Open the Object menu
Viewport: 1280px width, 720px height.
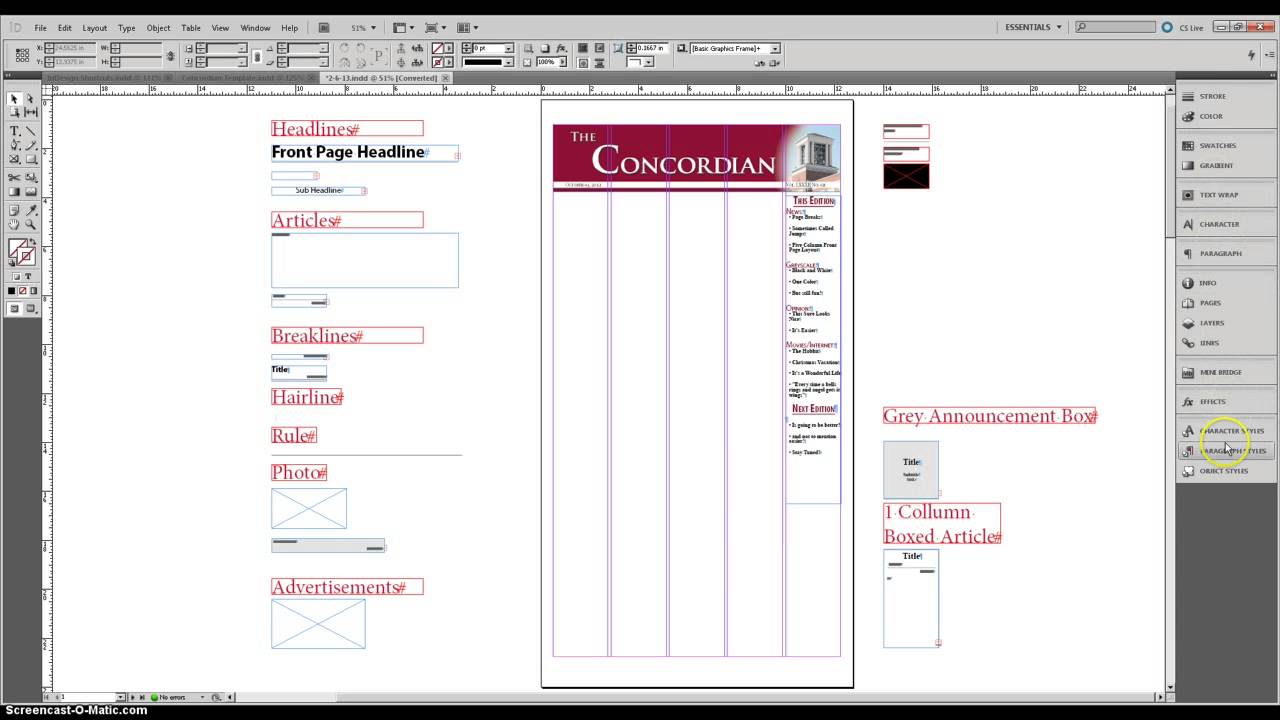click(158, 28)
